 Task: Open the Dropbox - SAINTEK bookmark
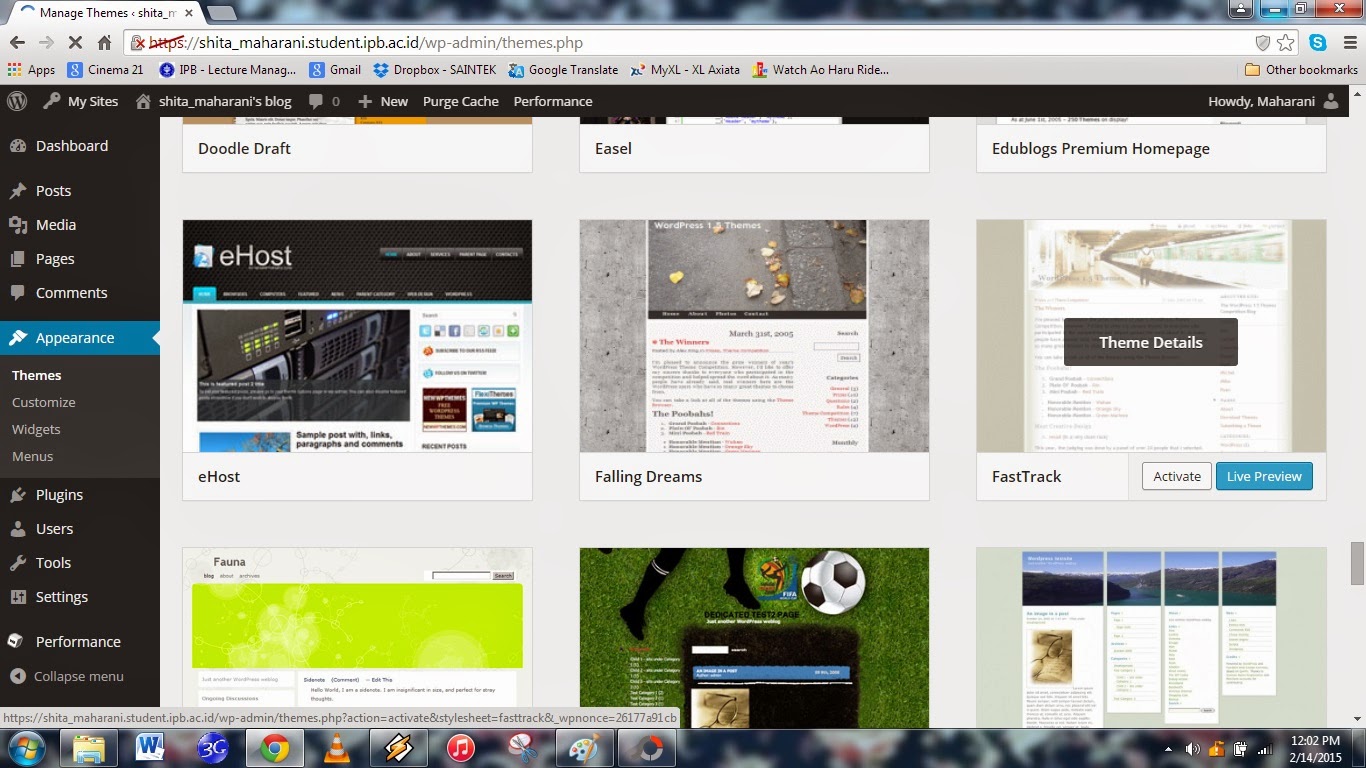[435, 70]
